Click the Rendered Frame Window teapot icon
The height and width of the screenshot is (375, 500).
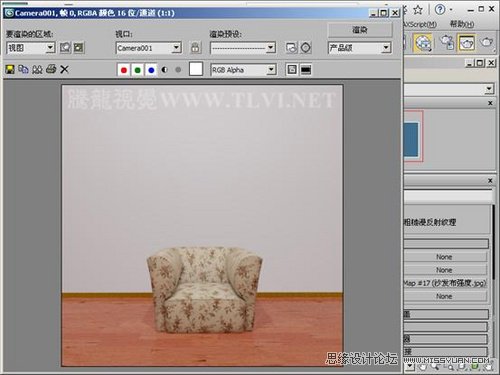[467, 43]
